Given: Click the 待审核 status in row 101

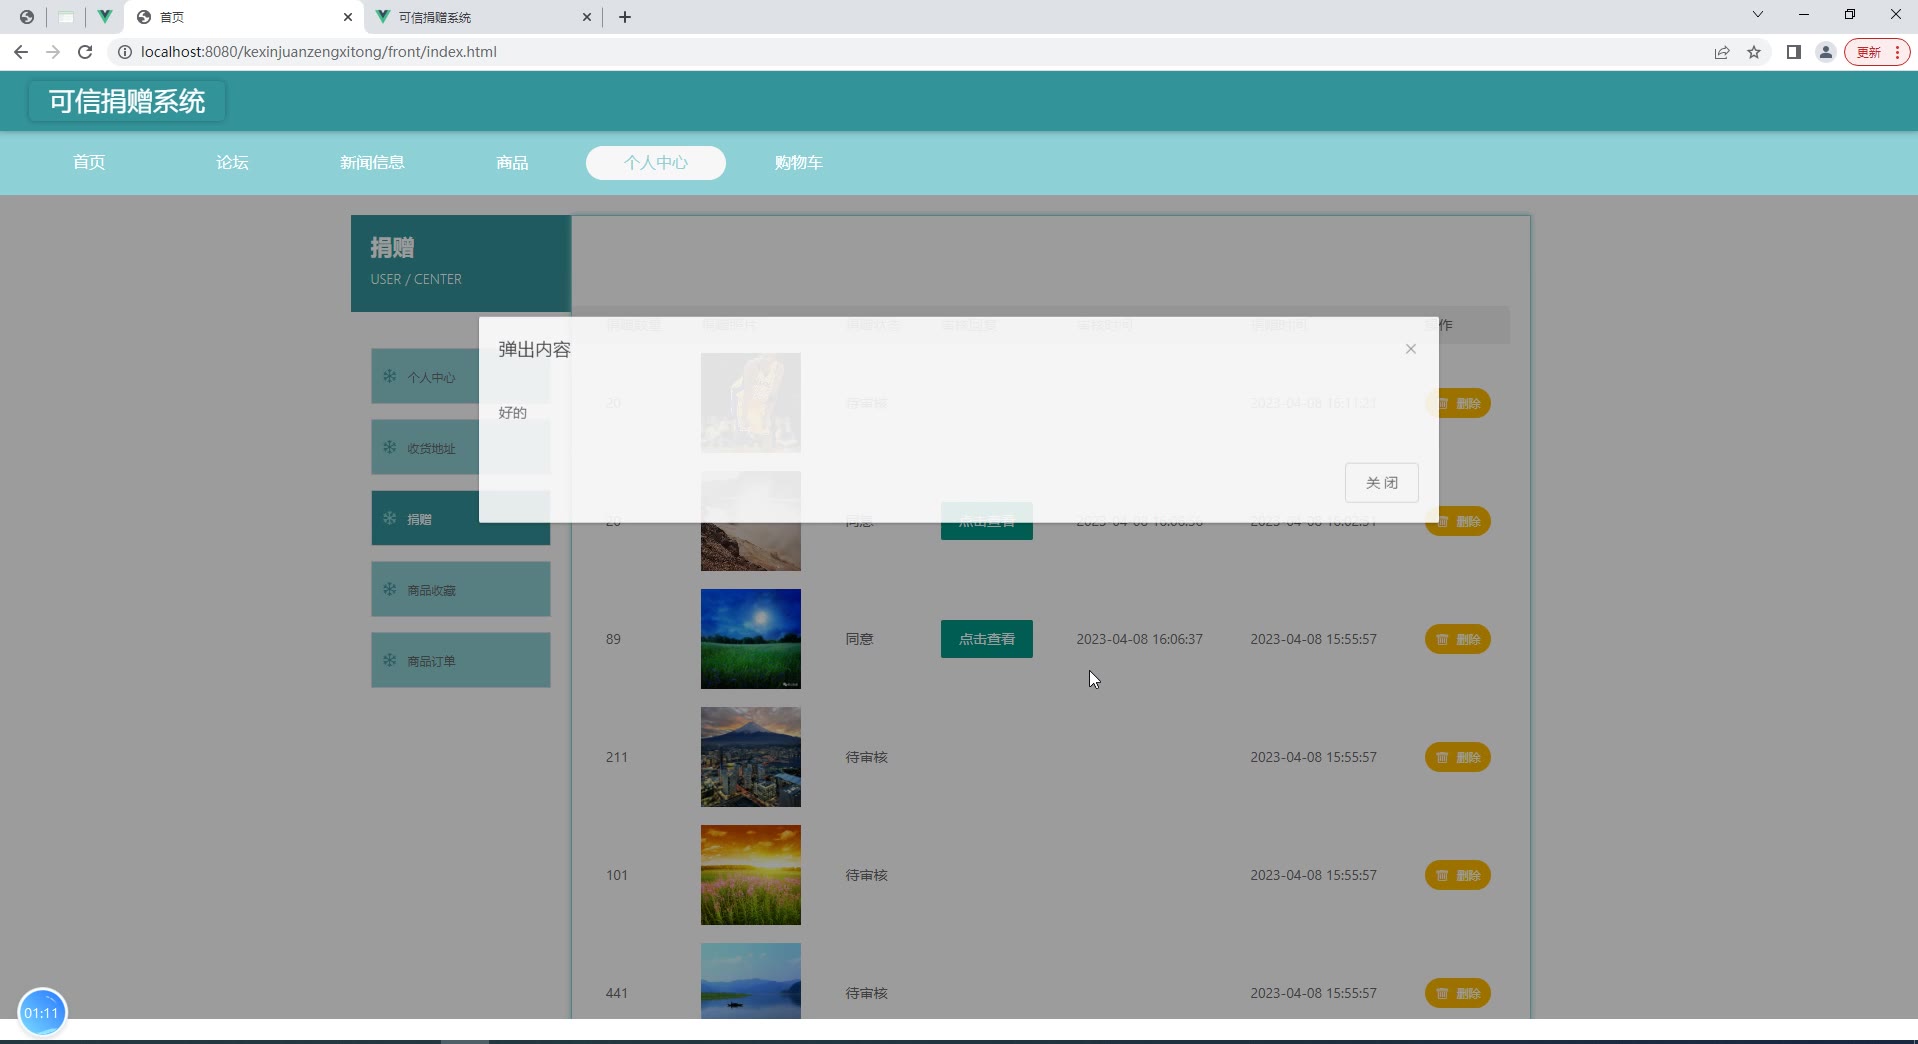Looking at the screenshot, I should pyautogui.click(x=867, y=875).
